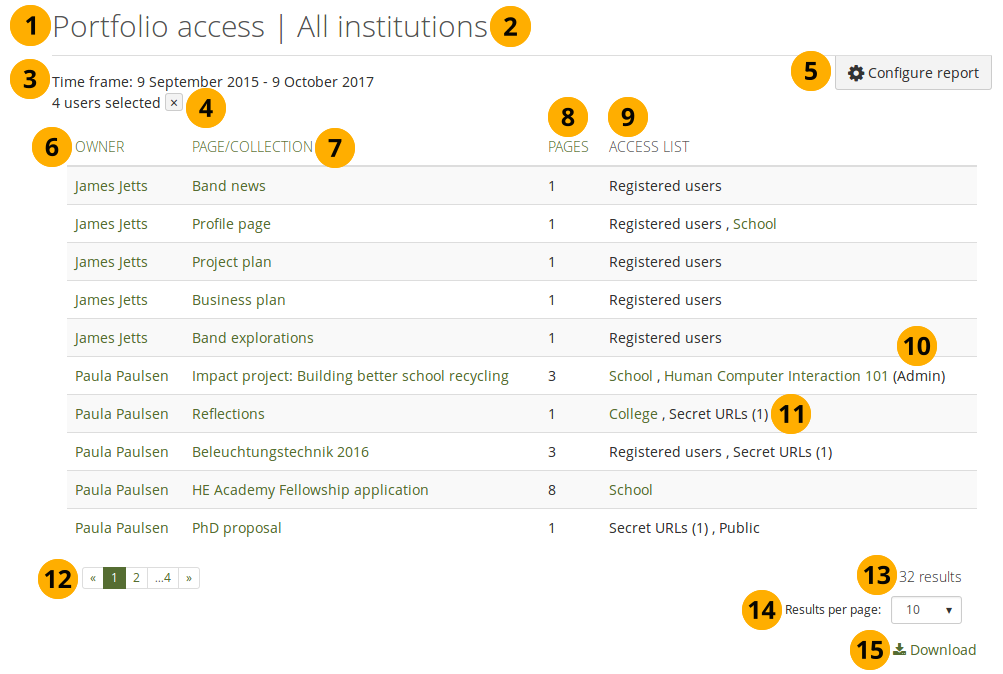1003x674 pixels.
Task: Open HE Academy Fellowship application collection
Action: click(x=310, y=490)
